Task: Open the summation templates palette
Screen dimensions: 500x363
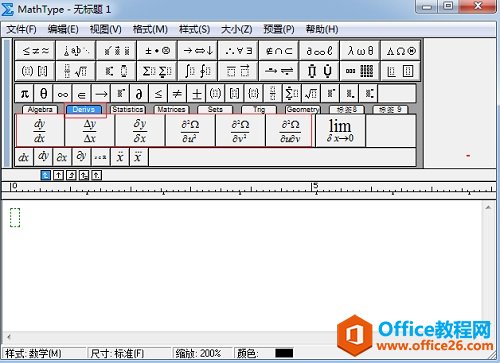Action: tap(157, 71)
